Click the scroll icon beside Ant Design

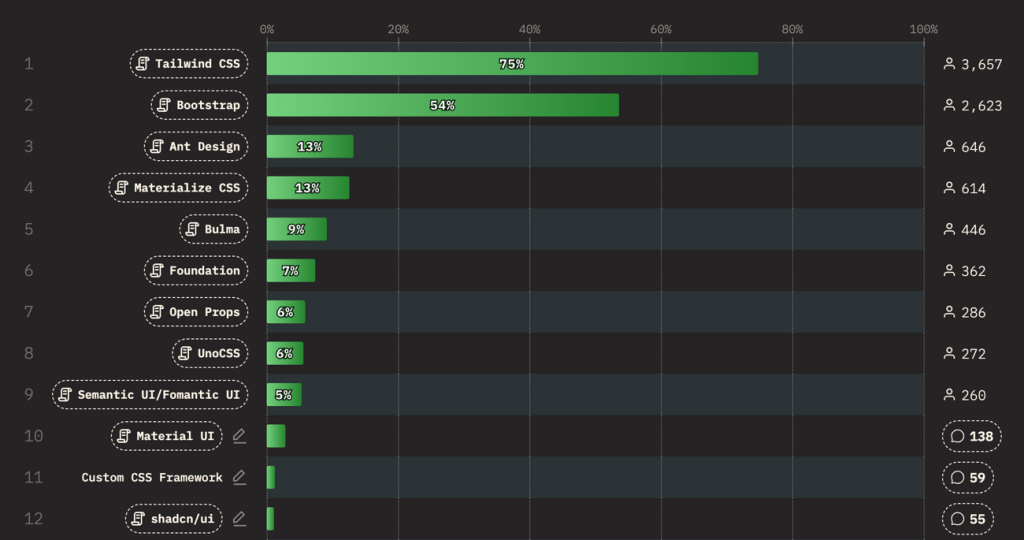[x=157, y=146]
